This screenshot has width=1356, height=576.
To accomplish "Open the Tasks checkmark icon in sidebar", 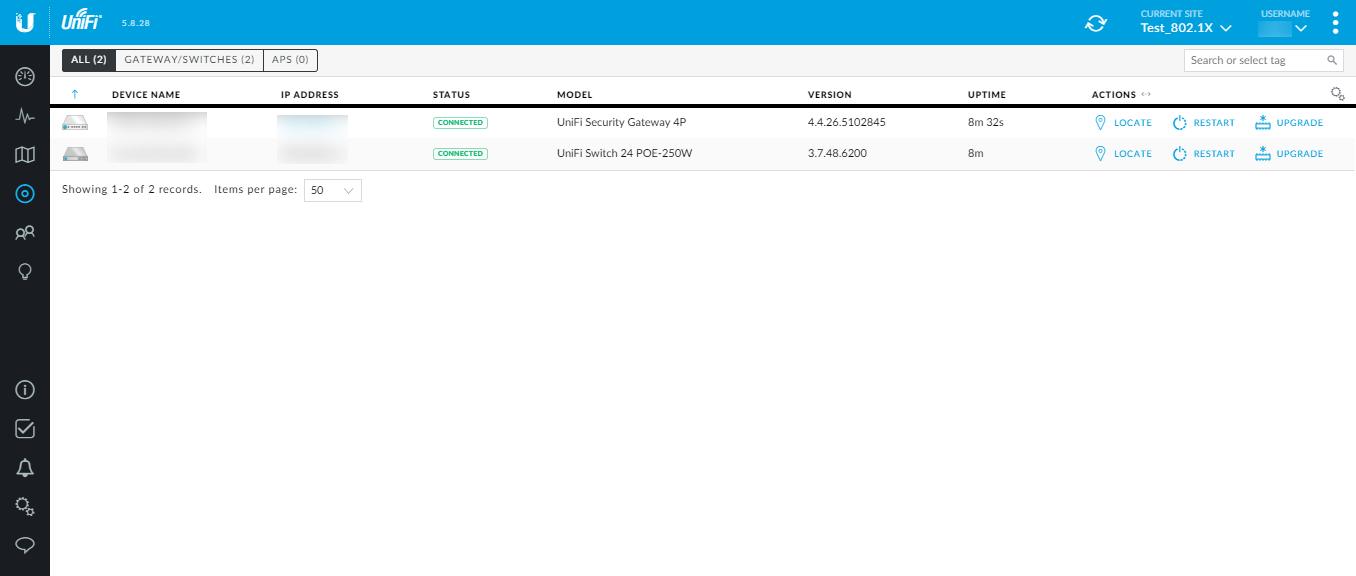I will [25, 429].
